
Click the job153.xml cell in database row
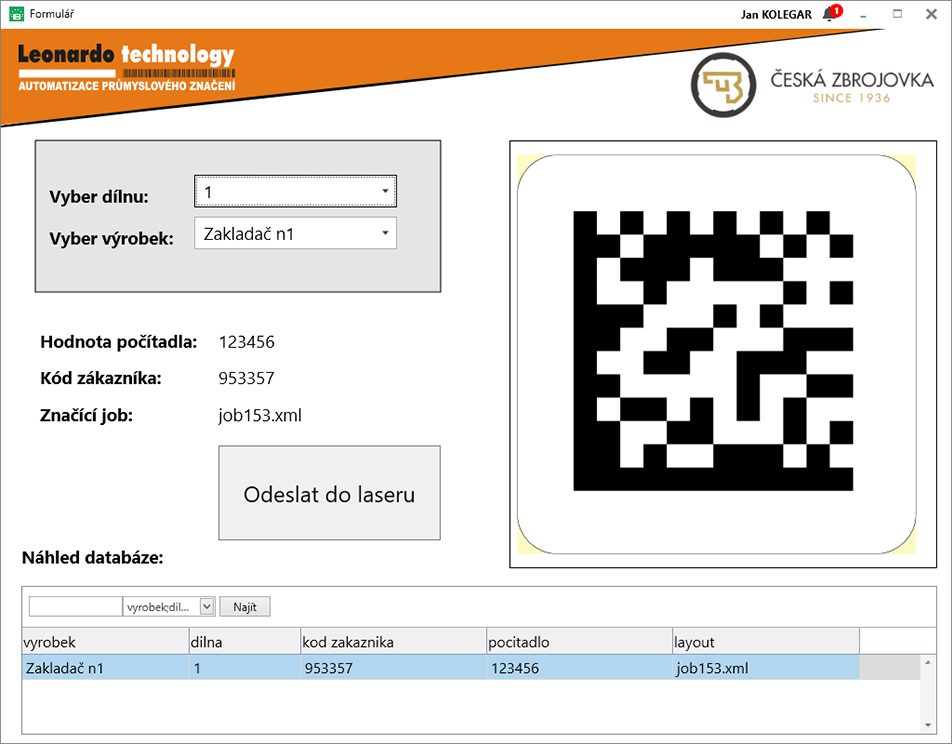click(766, 668)
